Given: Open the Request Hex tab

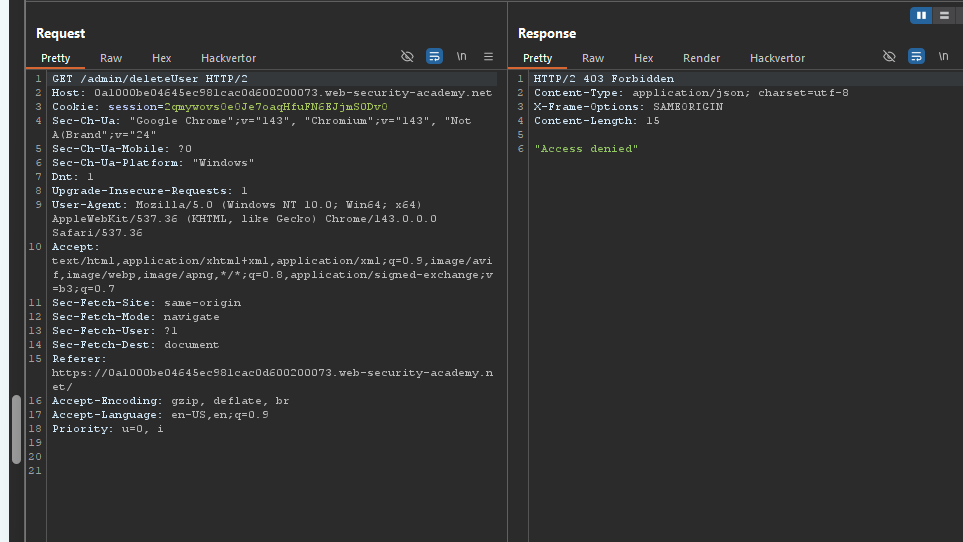Looking at the screenshot, I should click(162, 58).
